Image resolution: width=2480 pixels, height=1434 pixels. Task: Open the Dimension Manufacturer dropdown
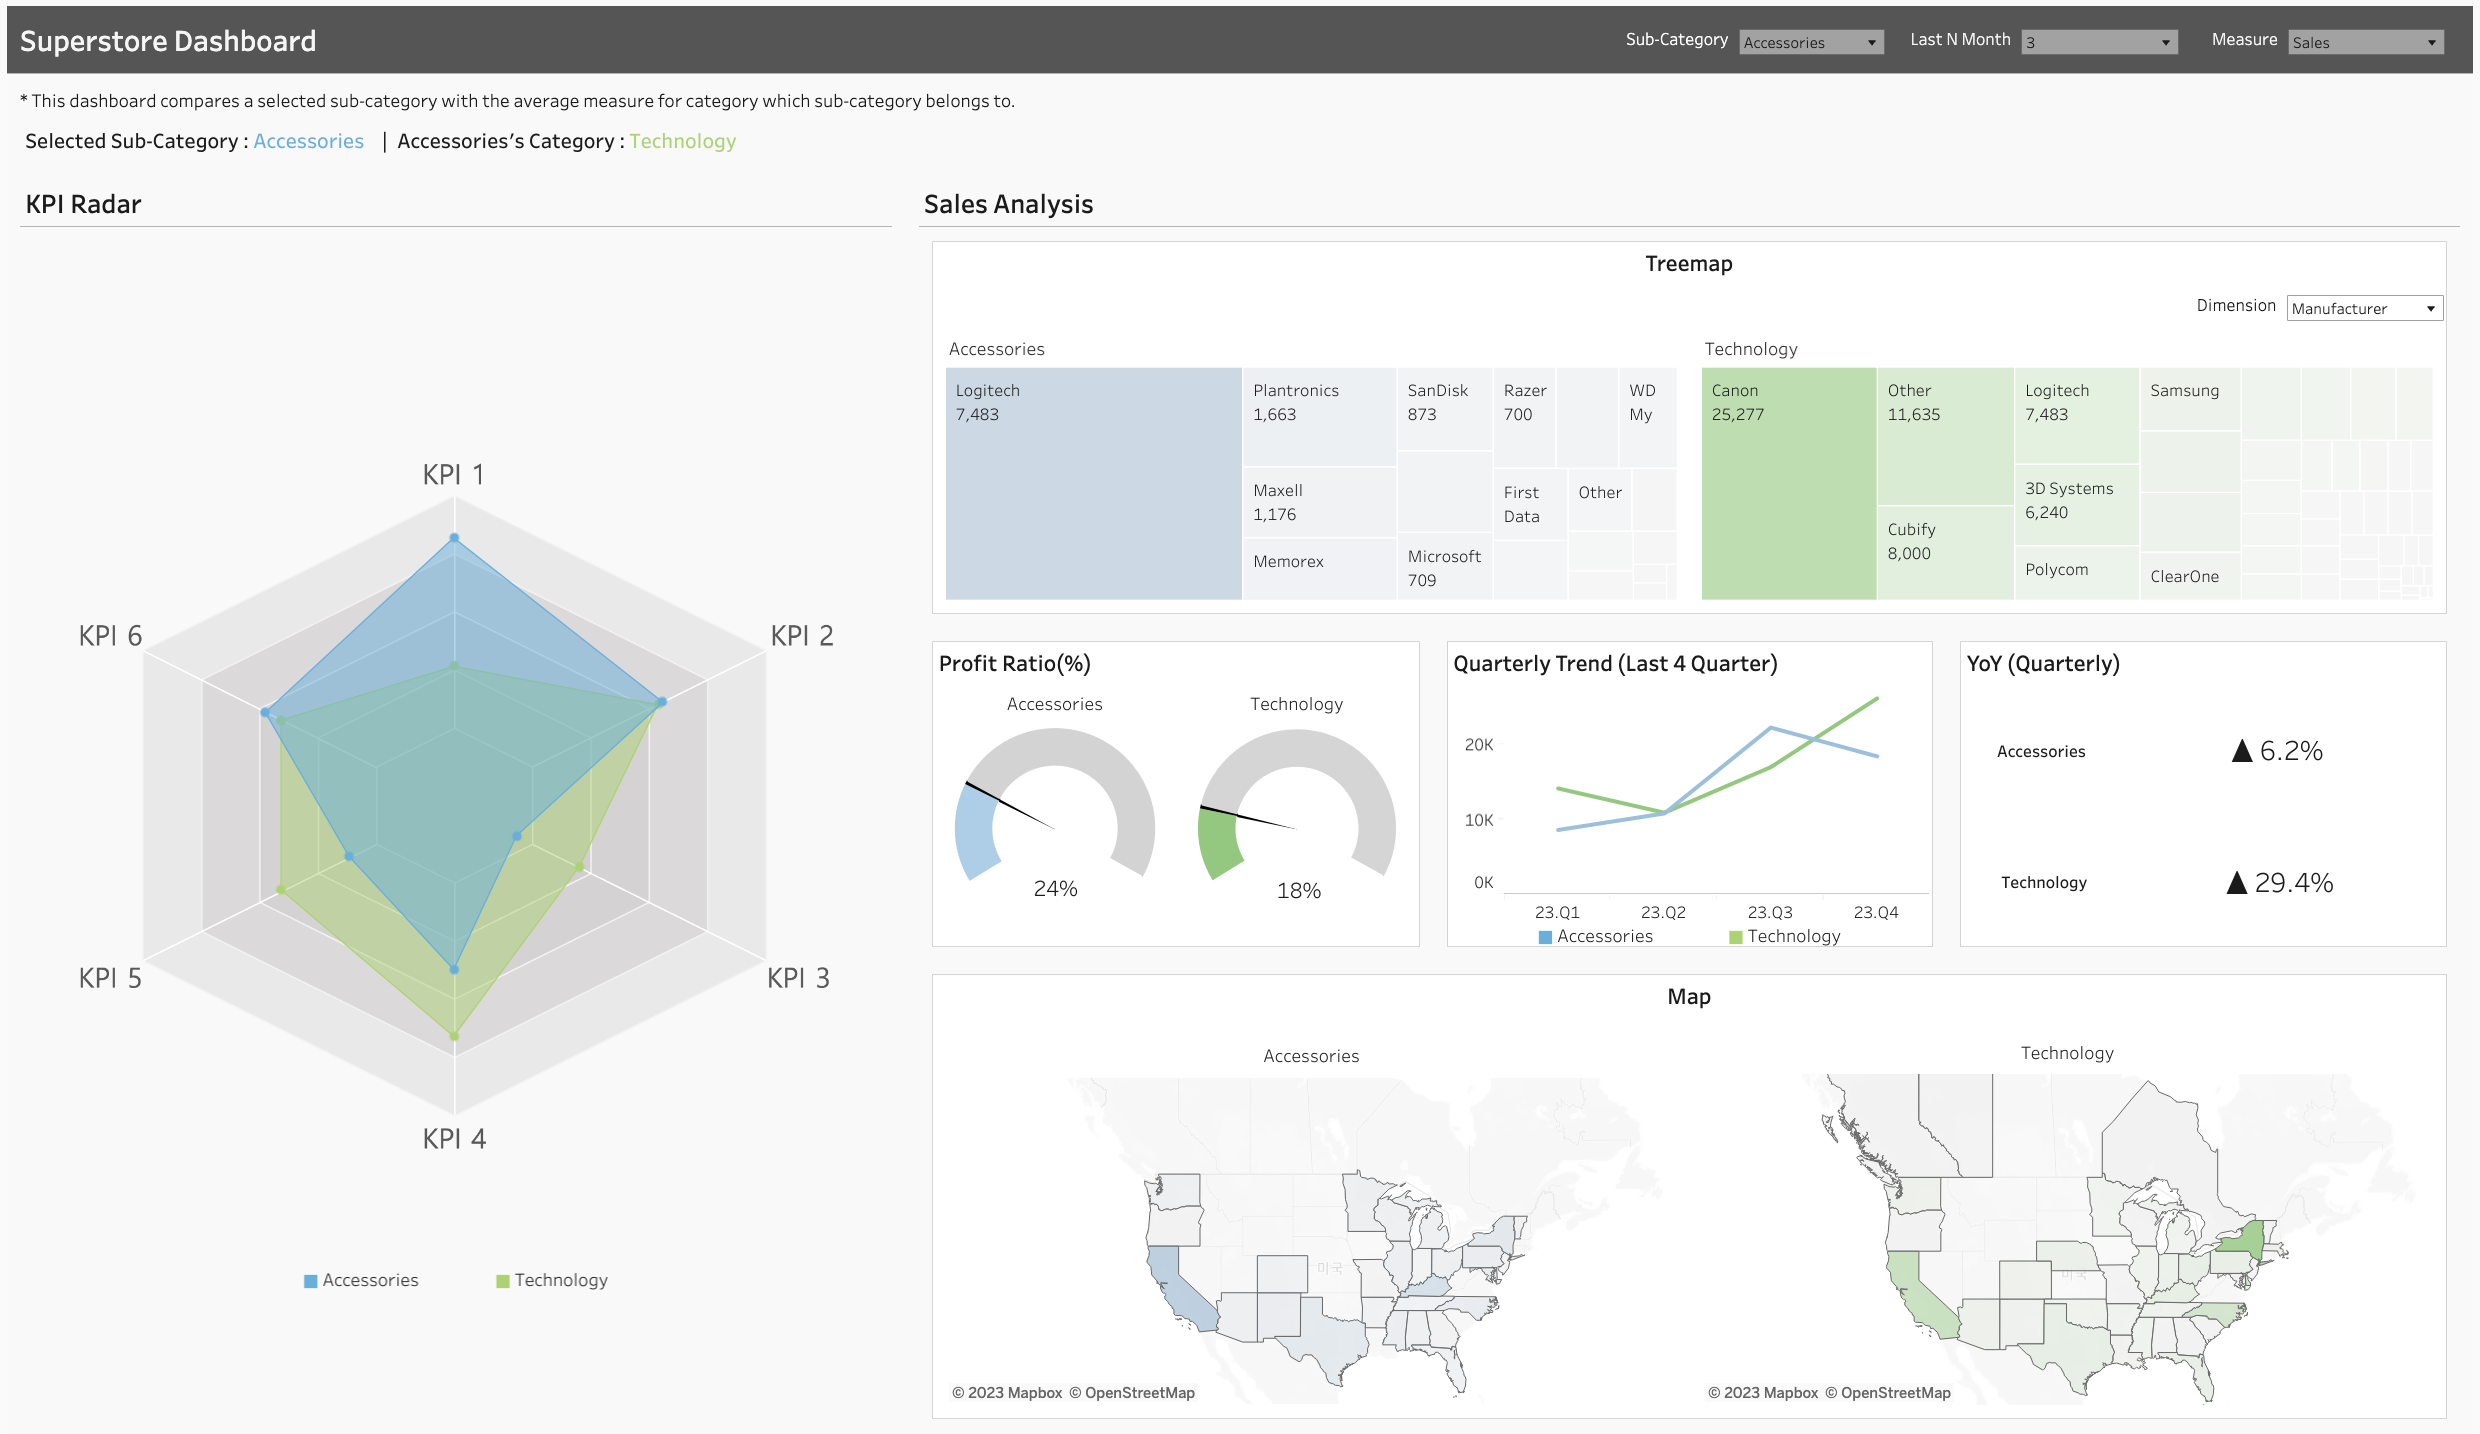click(x=2364, y=308)
